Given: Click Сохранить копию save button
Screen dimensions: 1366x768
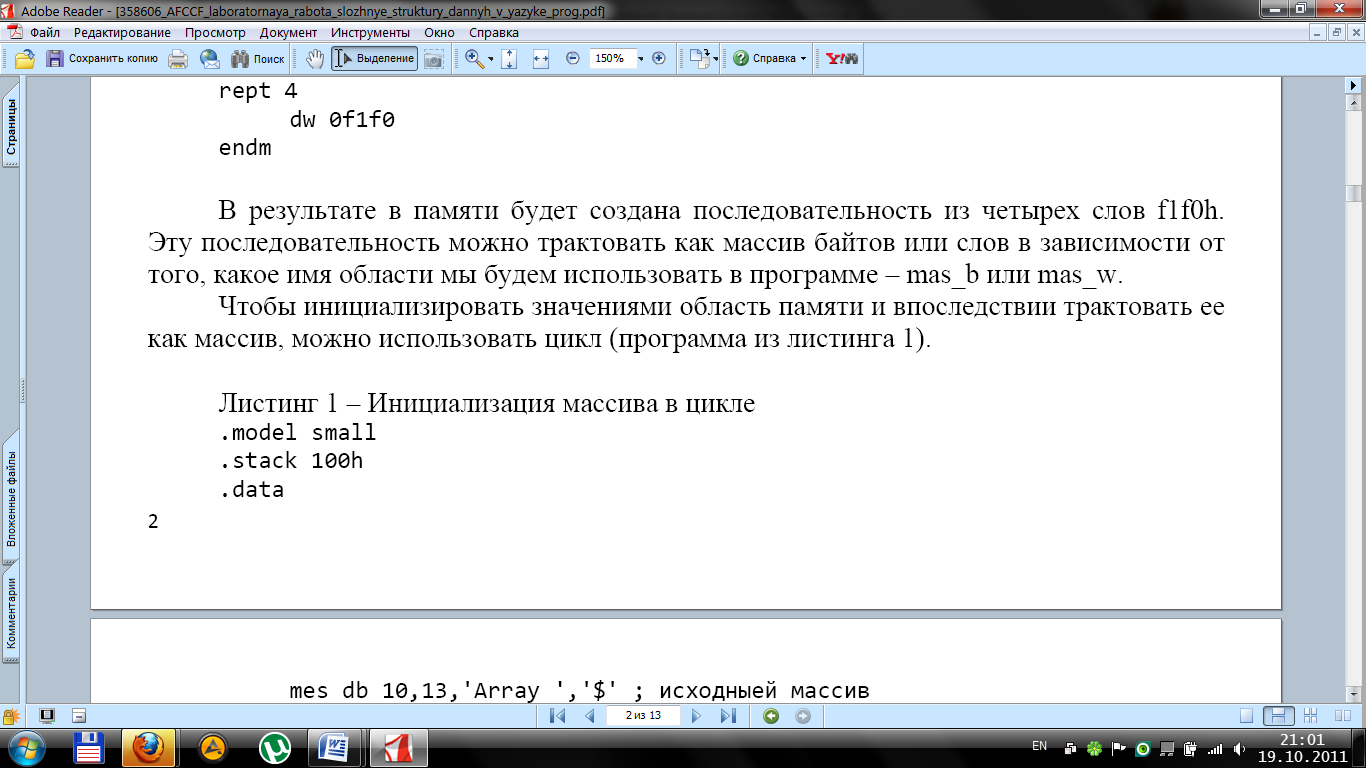Looking at the screenshot, I should point(102,59).
